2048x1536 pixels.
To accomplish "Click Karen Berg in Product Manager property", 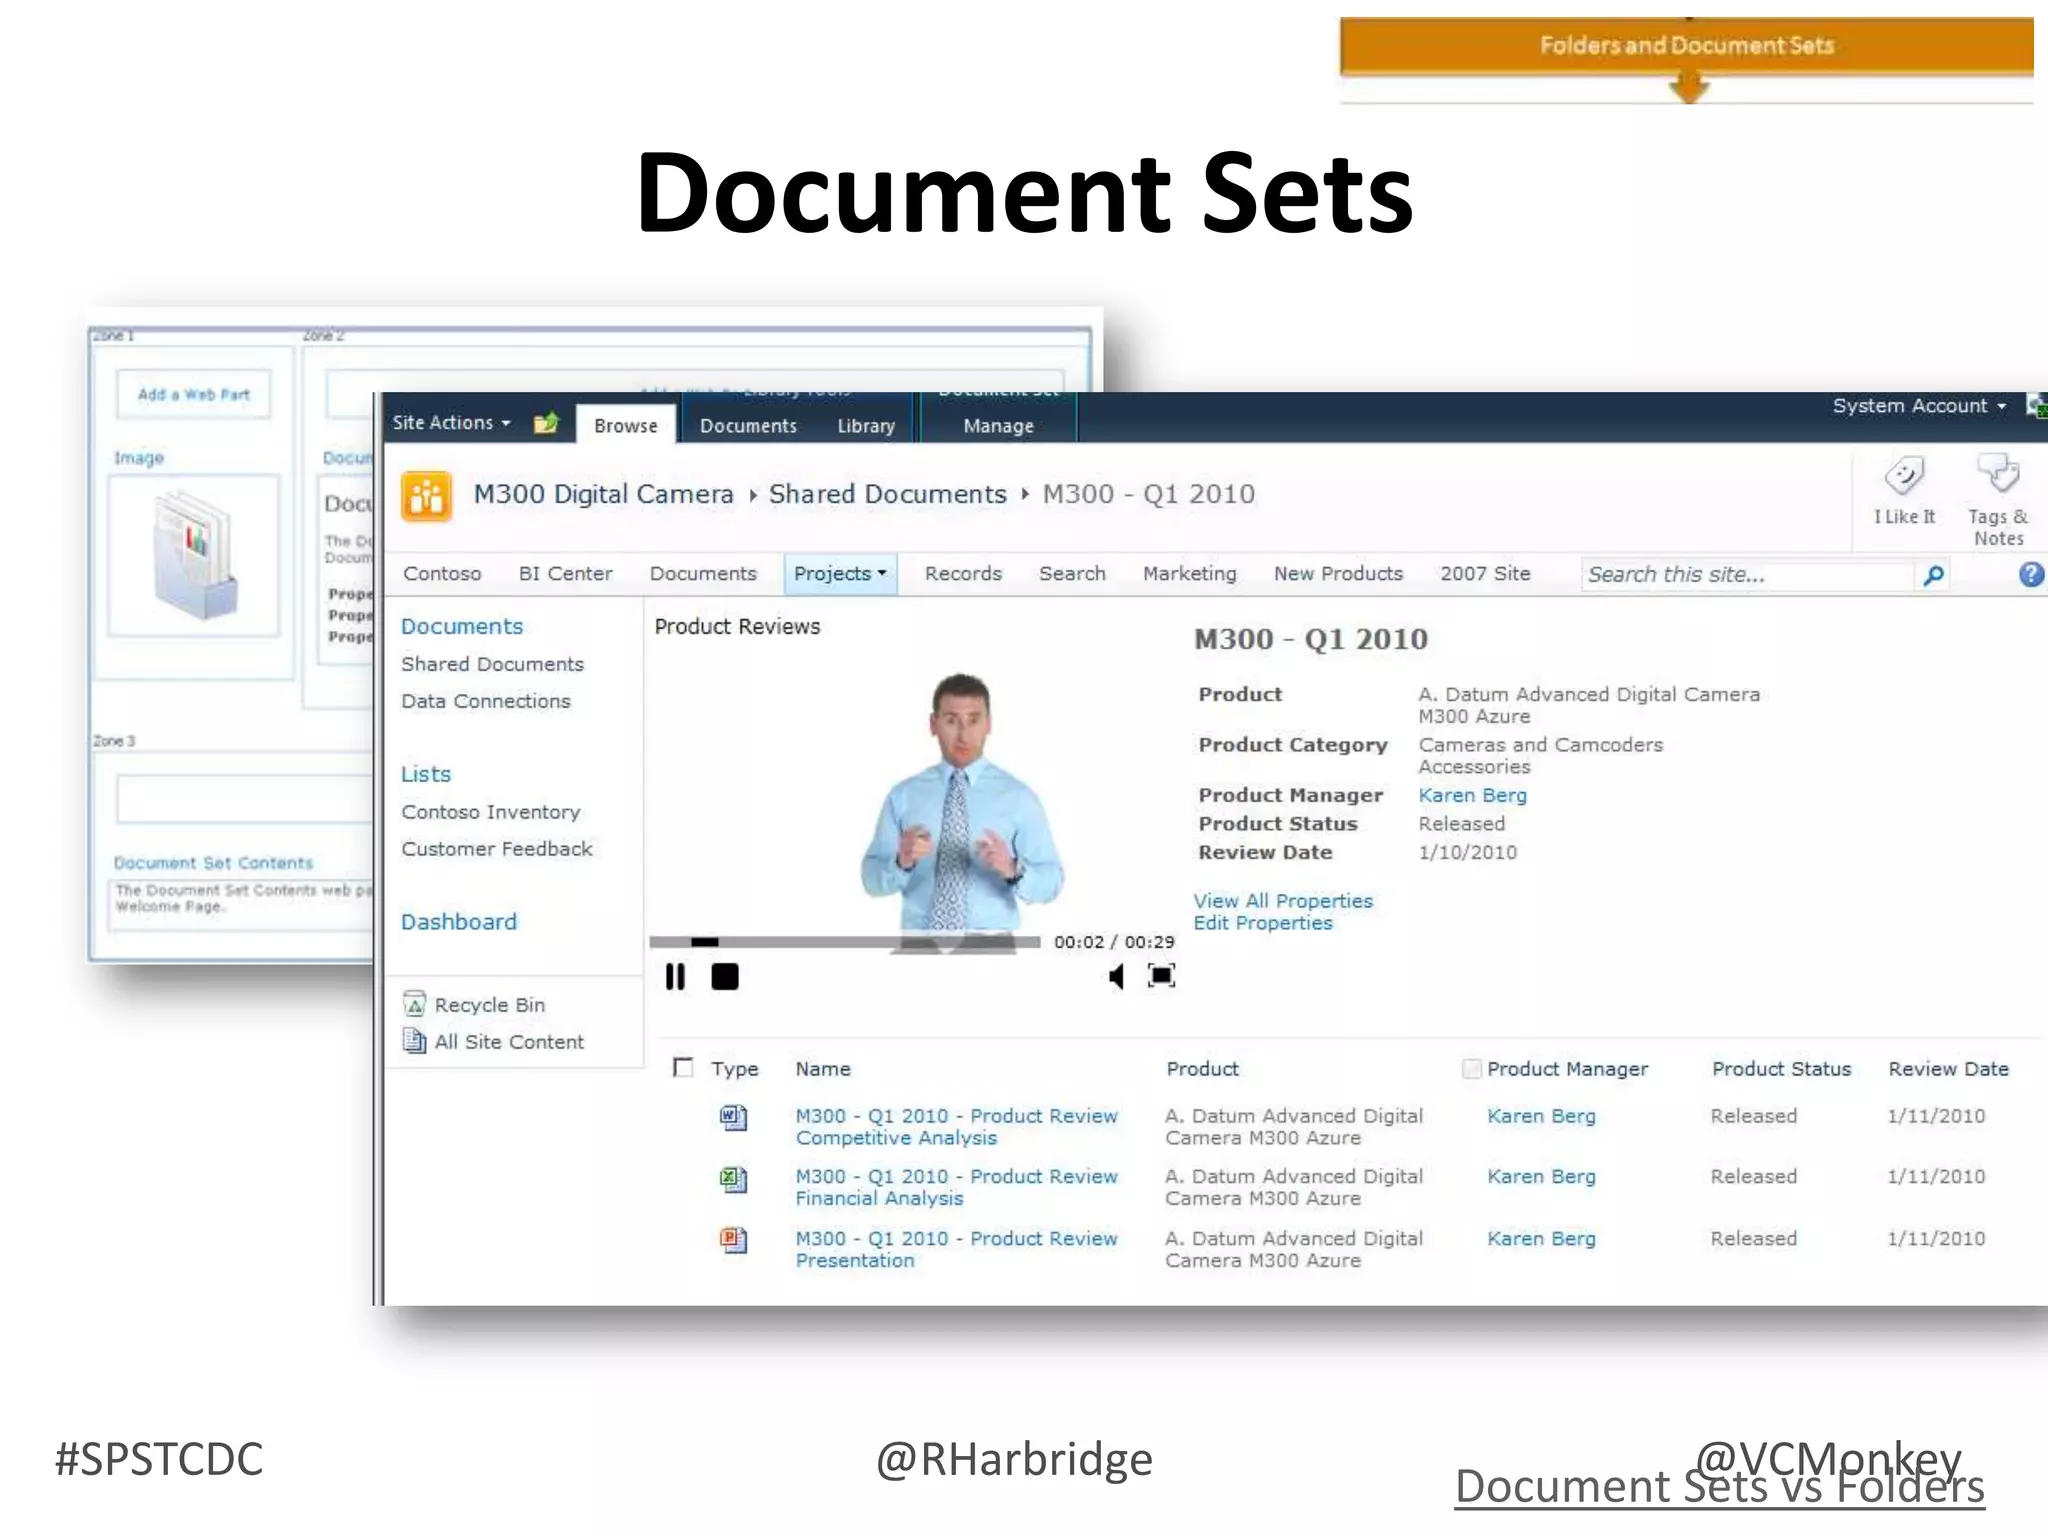I will [x=1472, y=796].
